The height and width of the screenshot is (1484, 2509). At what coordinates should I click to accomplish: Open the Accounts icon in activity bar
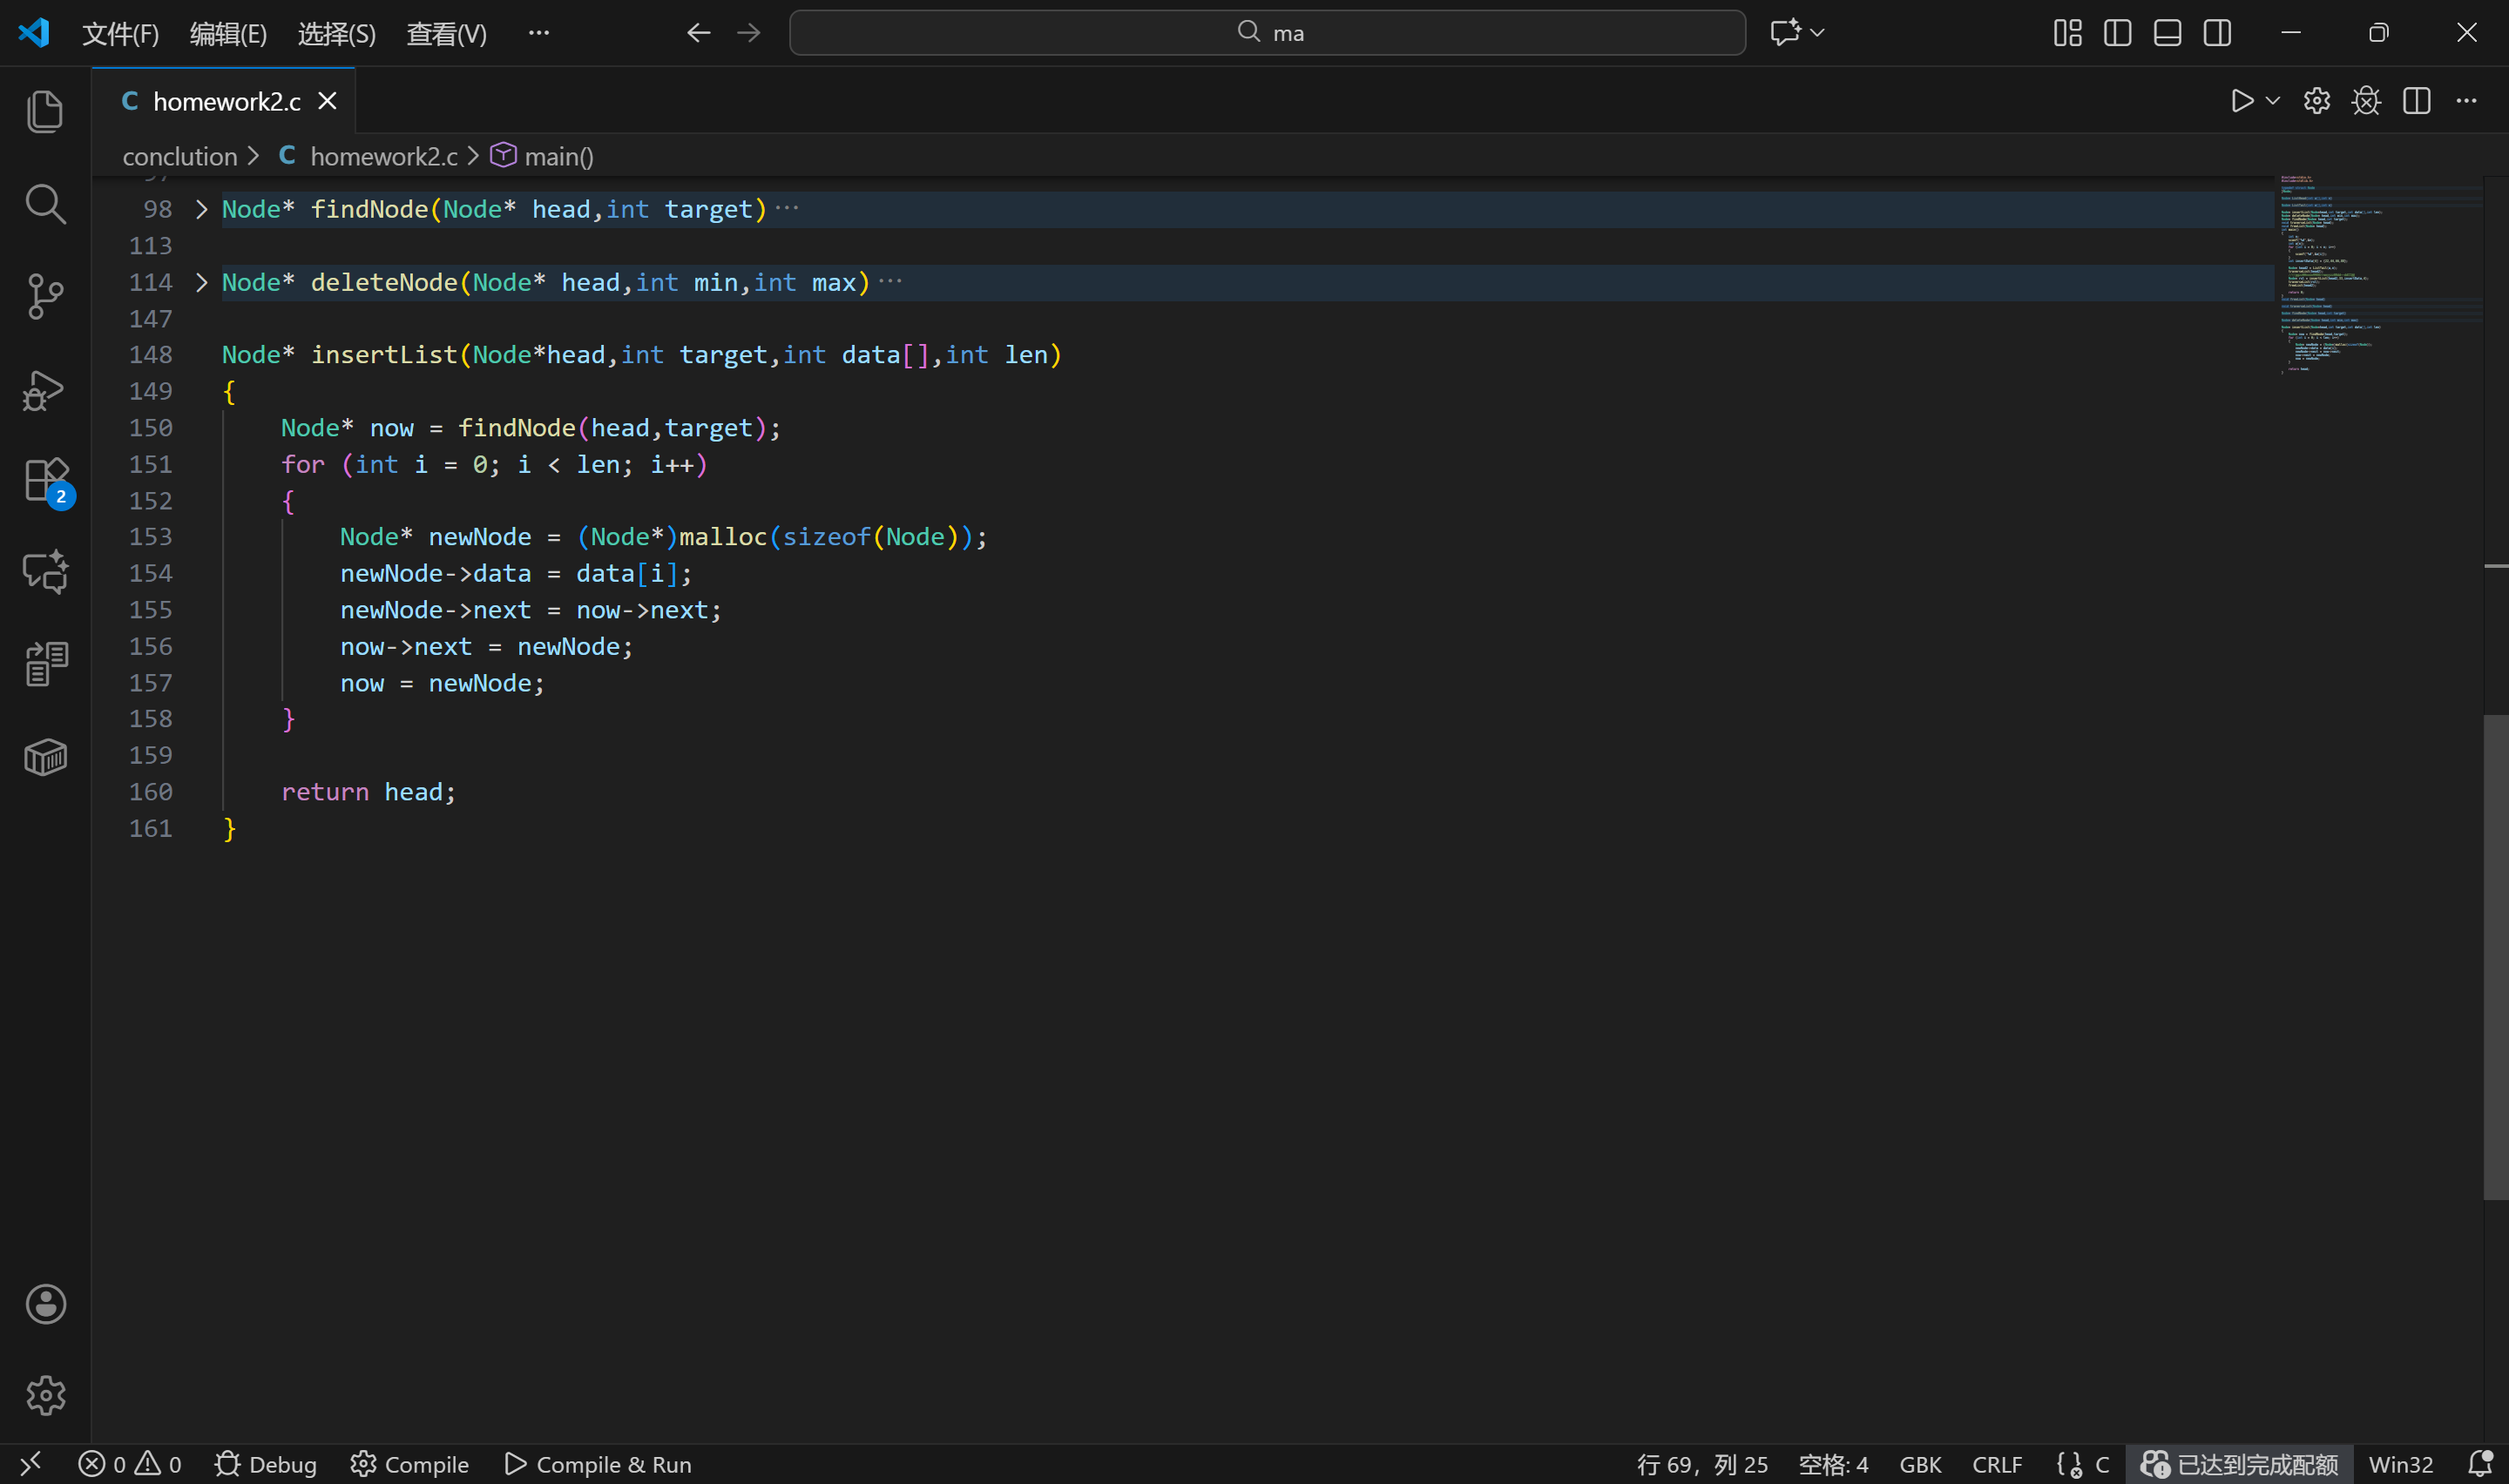(45, 1304)
